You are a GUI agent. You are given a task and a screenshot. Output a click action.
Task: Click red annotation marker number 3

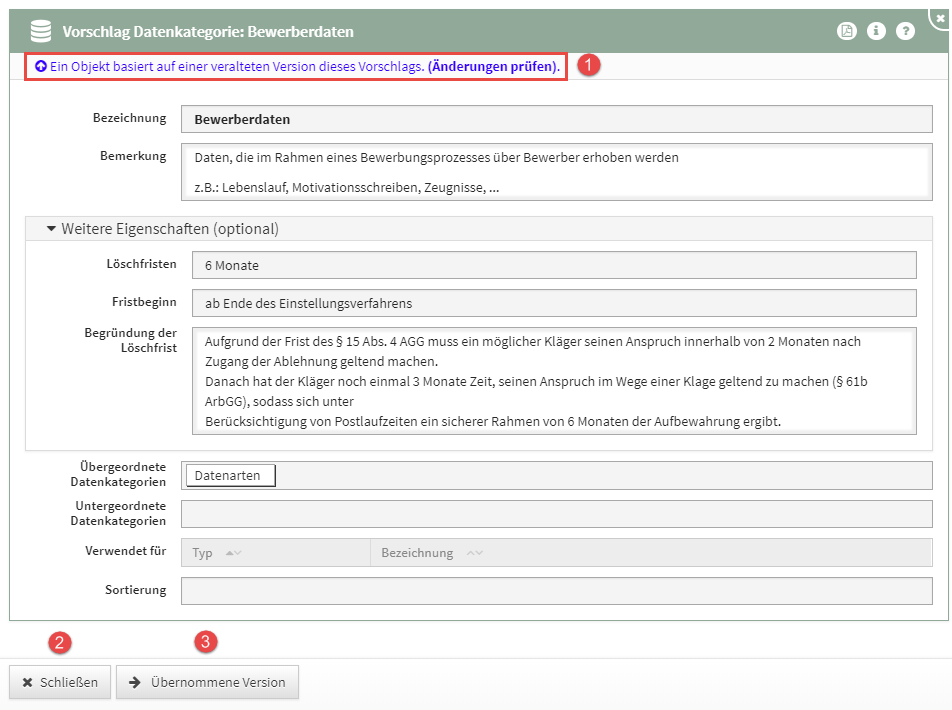click(x=206, y=642)
